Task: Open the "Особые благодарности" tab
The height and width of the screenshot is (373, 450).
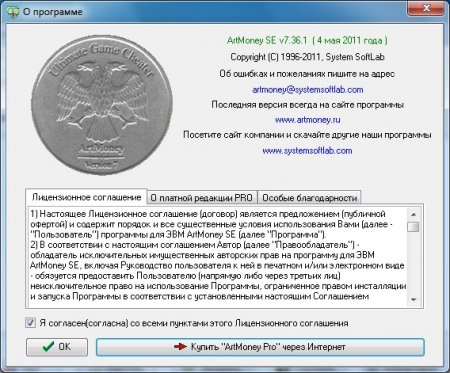Action: pos(310,198)
